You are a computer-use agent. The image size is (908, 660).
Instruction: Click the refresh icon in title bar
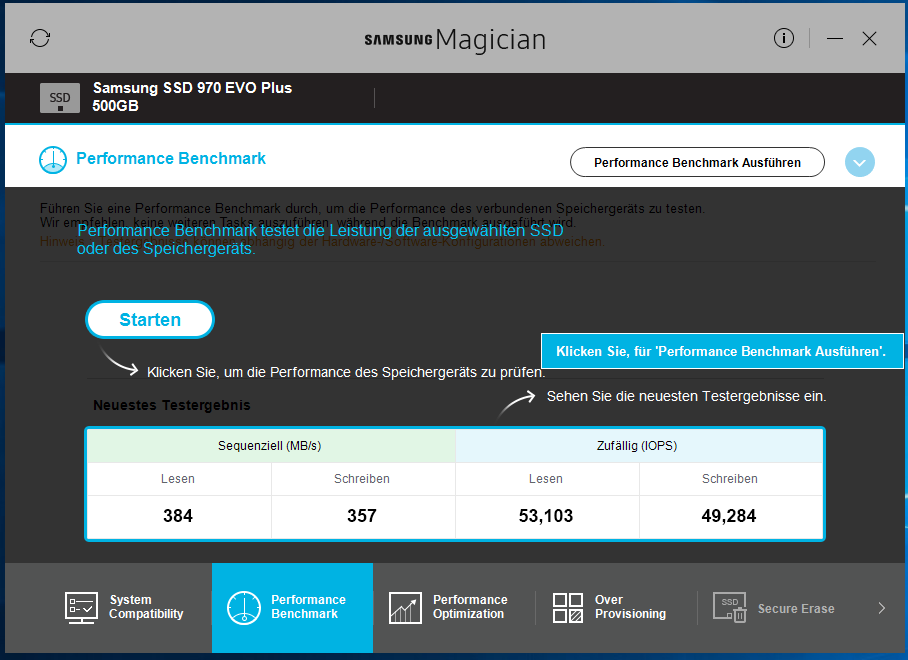click(x=40, y=38)
